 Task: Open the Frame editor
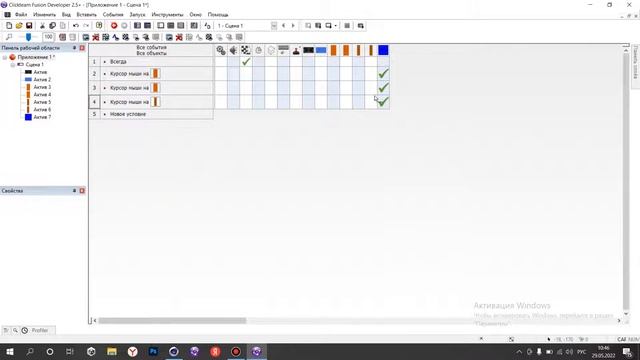point(147,26)
